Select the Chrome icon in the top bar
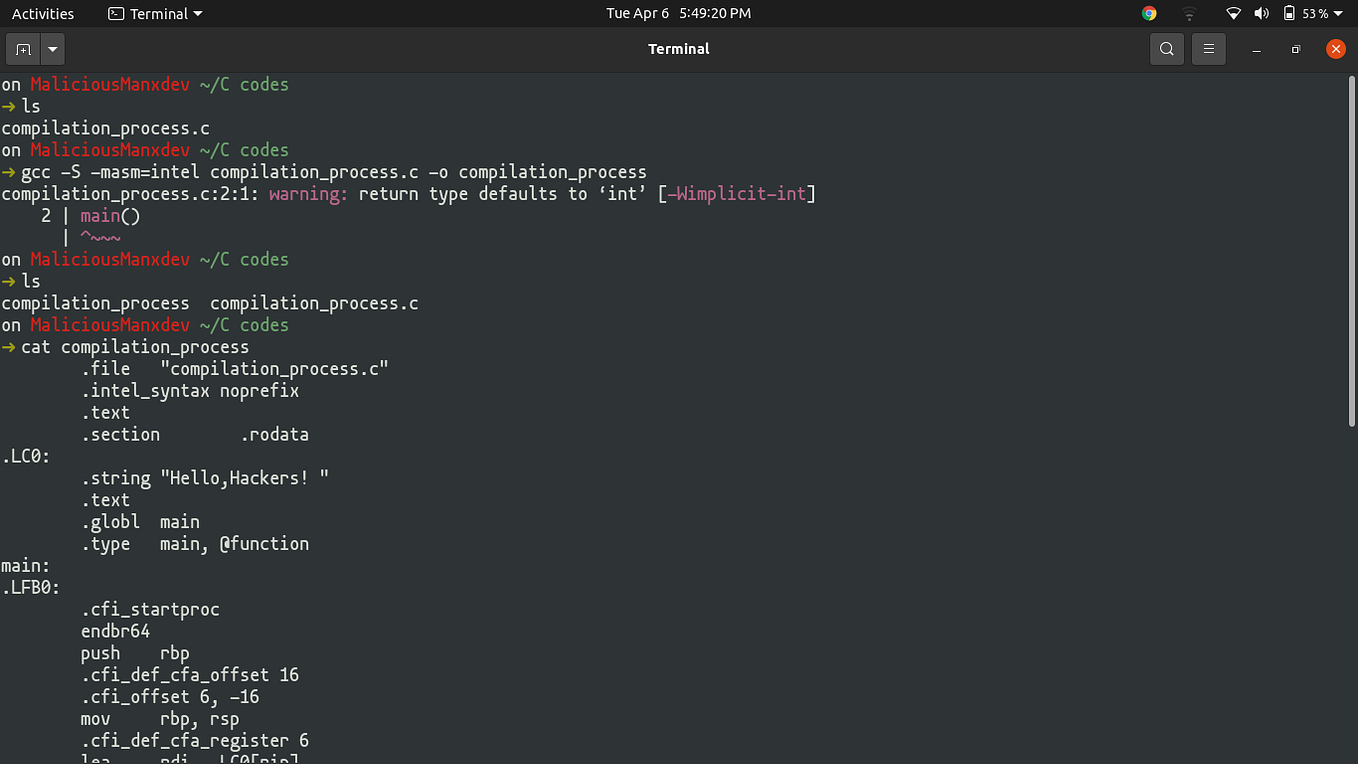1358x764 pixels. (1148, 13)
